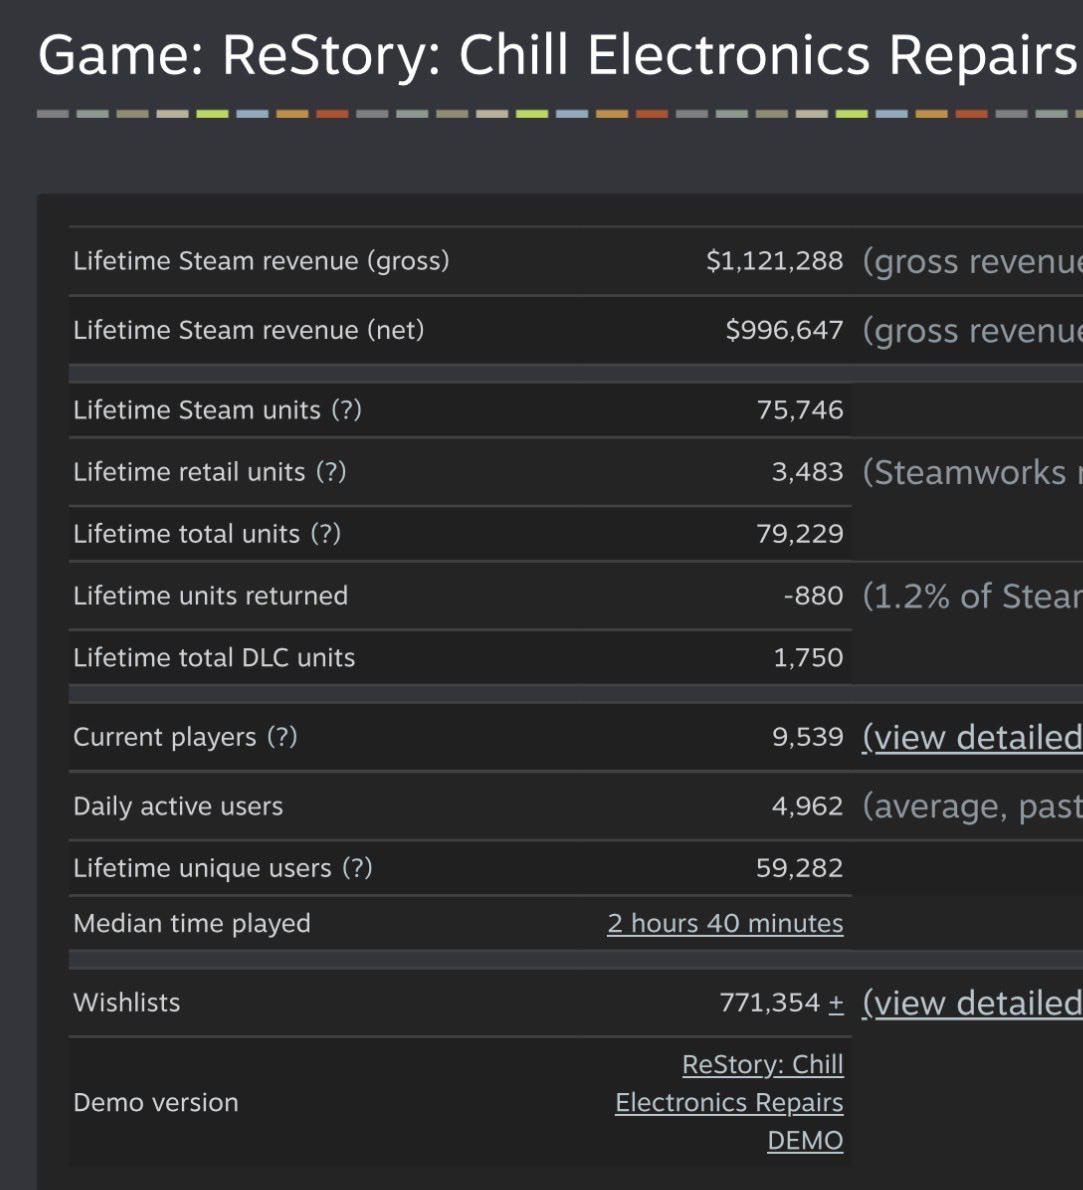Click the (?) help beside Lifetime total units
Viewport: 1083px width, 1190px height.
[x=326, y=534]
